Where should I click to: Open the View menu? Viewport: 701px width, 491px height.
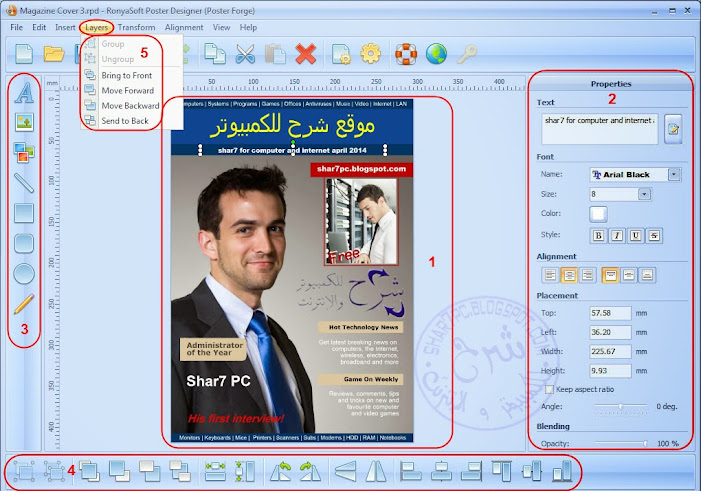coord(221,27)
